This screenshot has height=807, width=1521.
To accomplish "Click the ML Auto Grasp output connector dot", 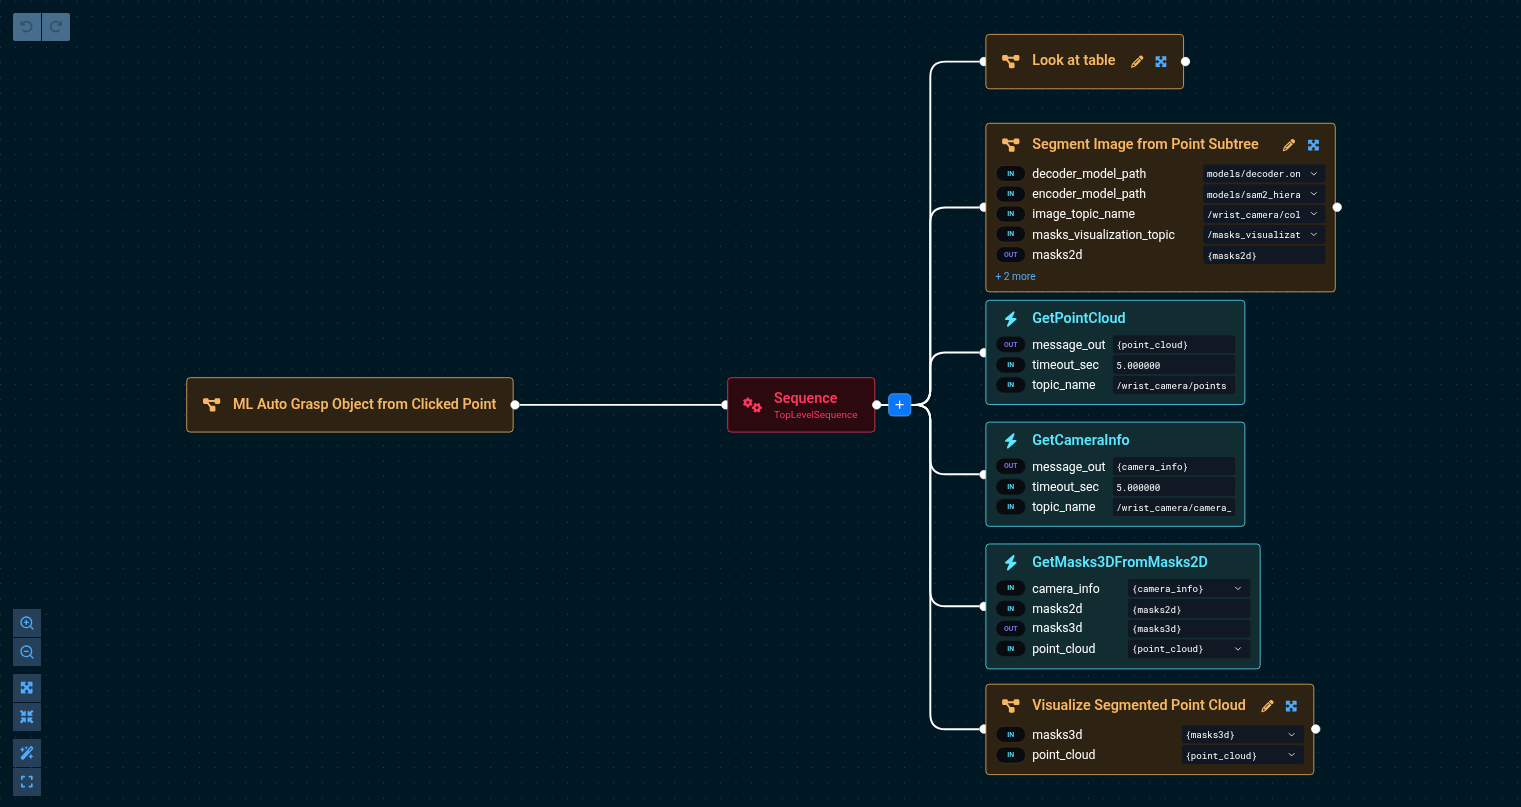I will (515, 405).
